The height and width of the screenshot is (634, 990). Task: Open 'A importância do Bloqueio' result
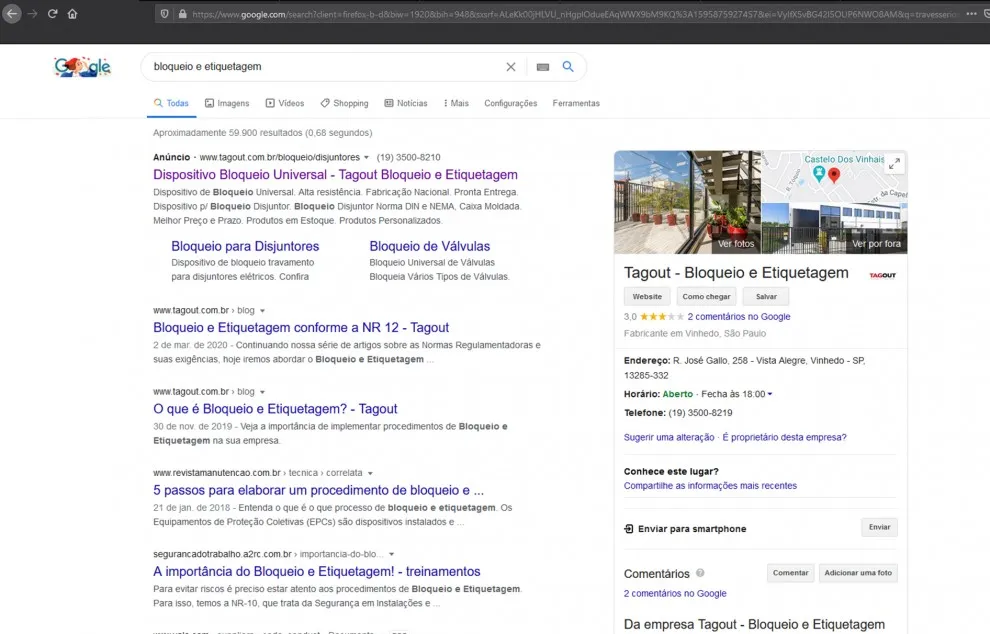click(x=316, y=571)
